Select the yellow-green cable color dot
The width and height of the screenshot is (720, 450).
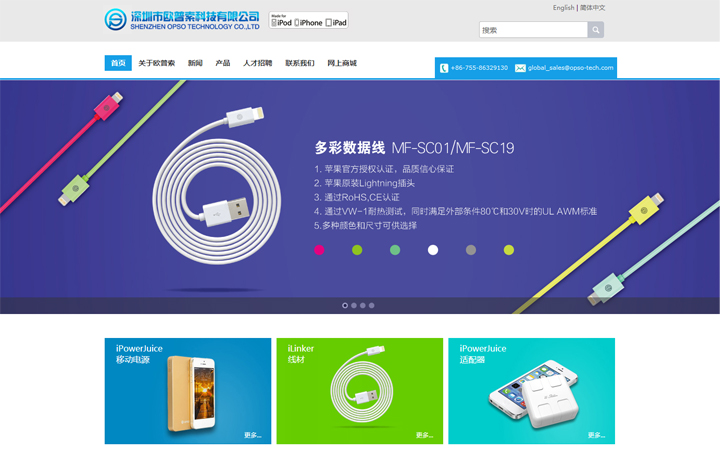(509, 250)
